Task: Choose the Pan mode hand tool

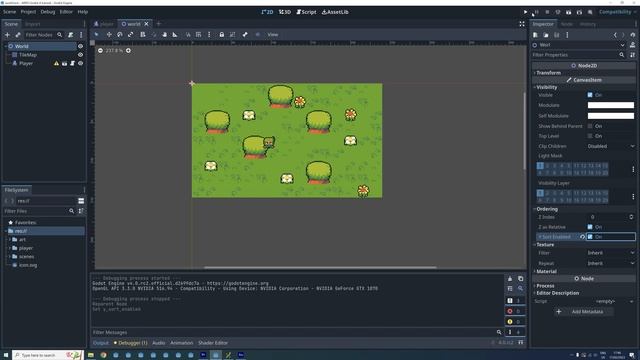Action: click(164, 35)
